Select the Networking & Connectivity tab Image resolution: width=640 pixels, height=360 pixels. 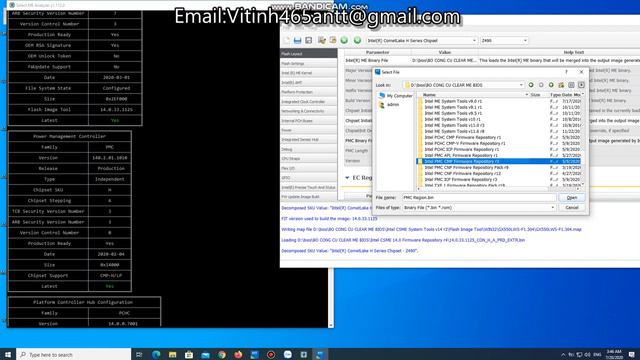click(x=309, y=111)
